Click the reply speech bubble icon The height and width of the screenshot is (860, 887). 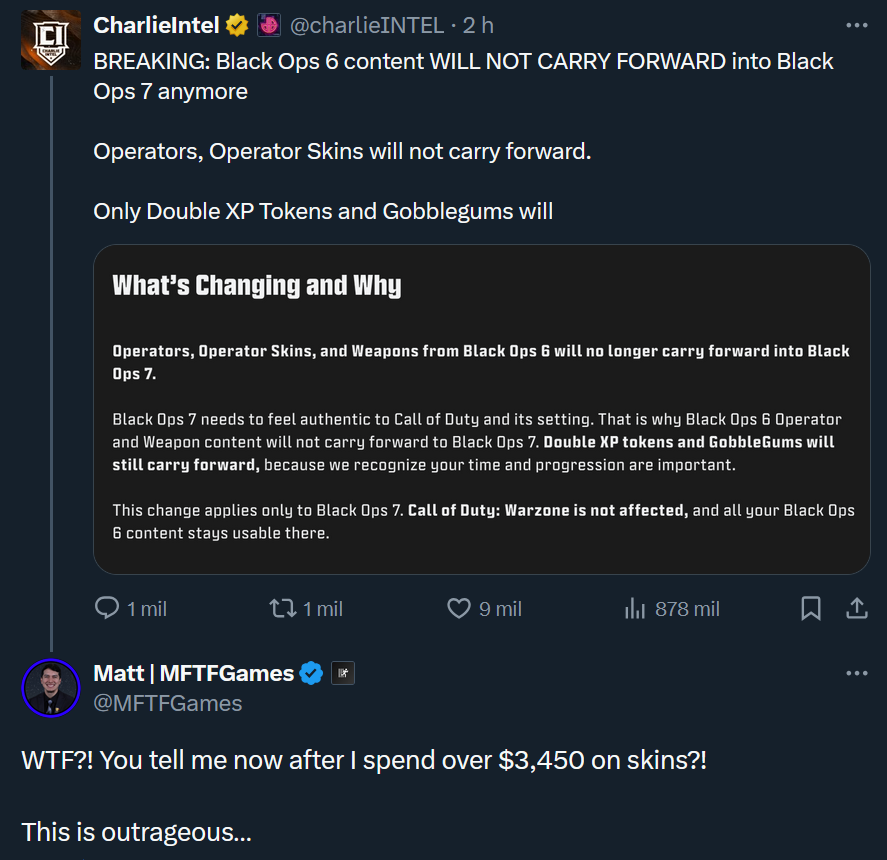(107, 608)
